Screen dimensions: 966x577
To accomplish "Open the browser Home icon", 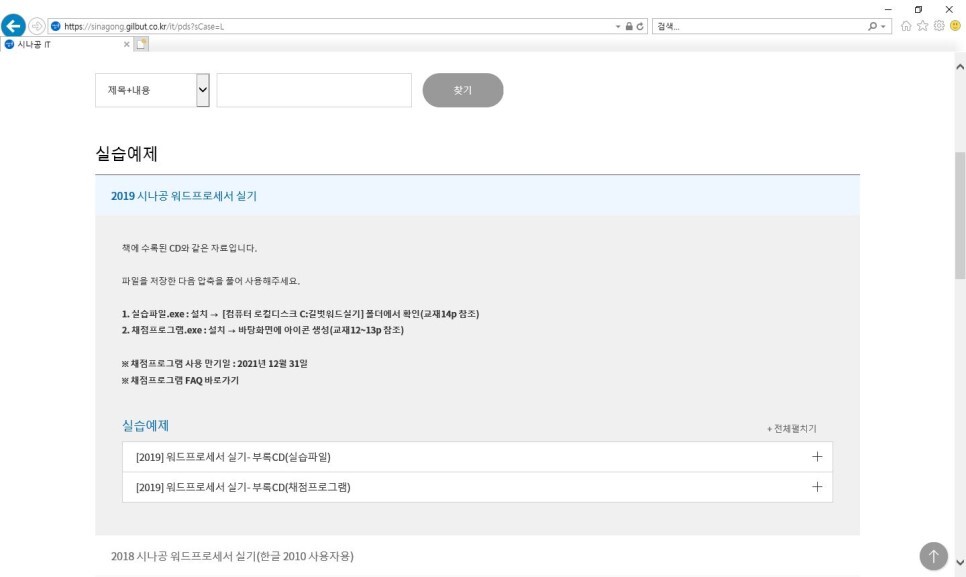I will click(x=906, y=26).
